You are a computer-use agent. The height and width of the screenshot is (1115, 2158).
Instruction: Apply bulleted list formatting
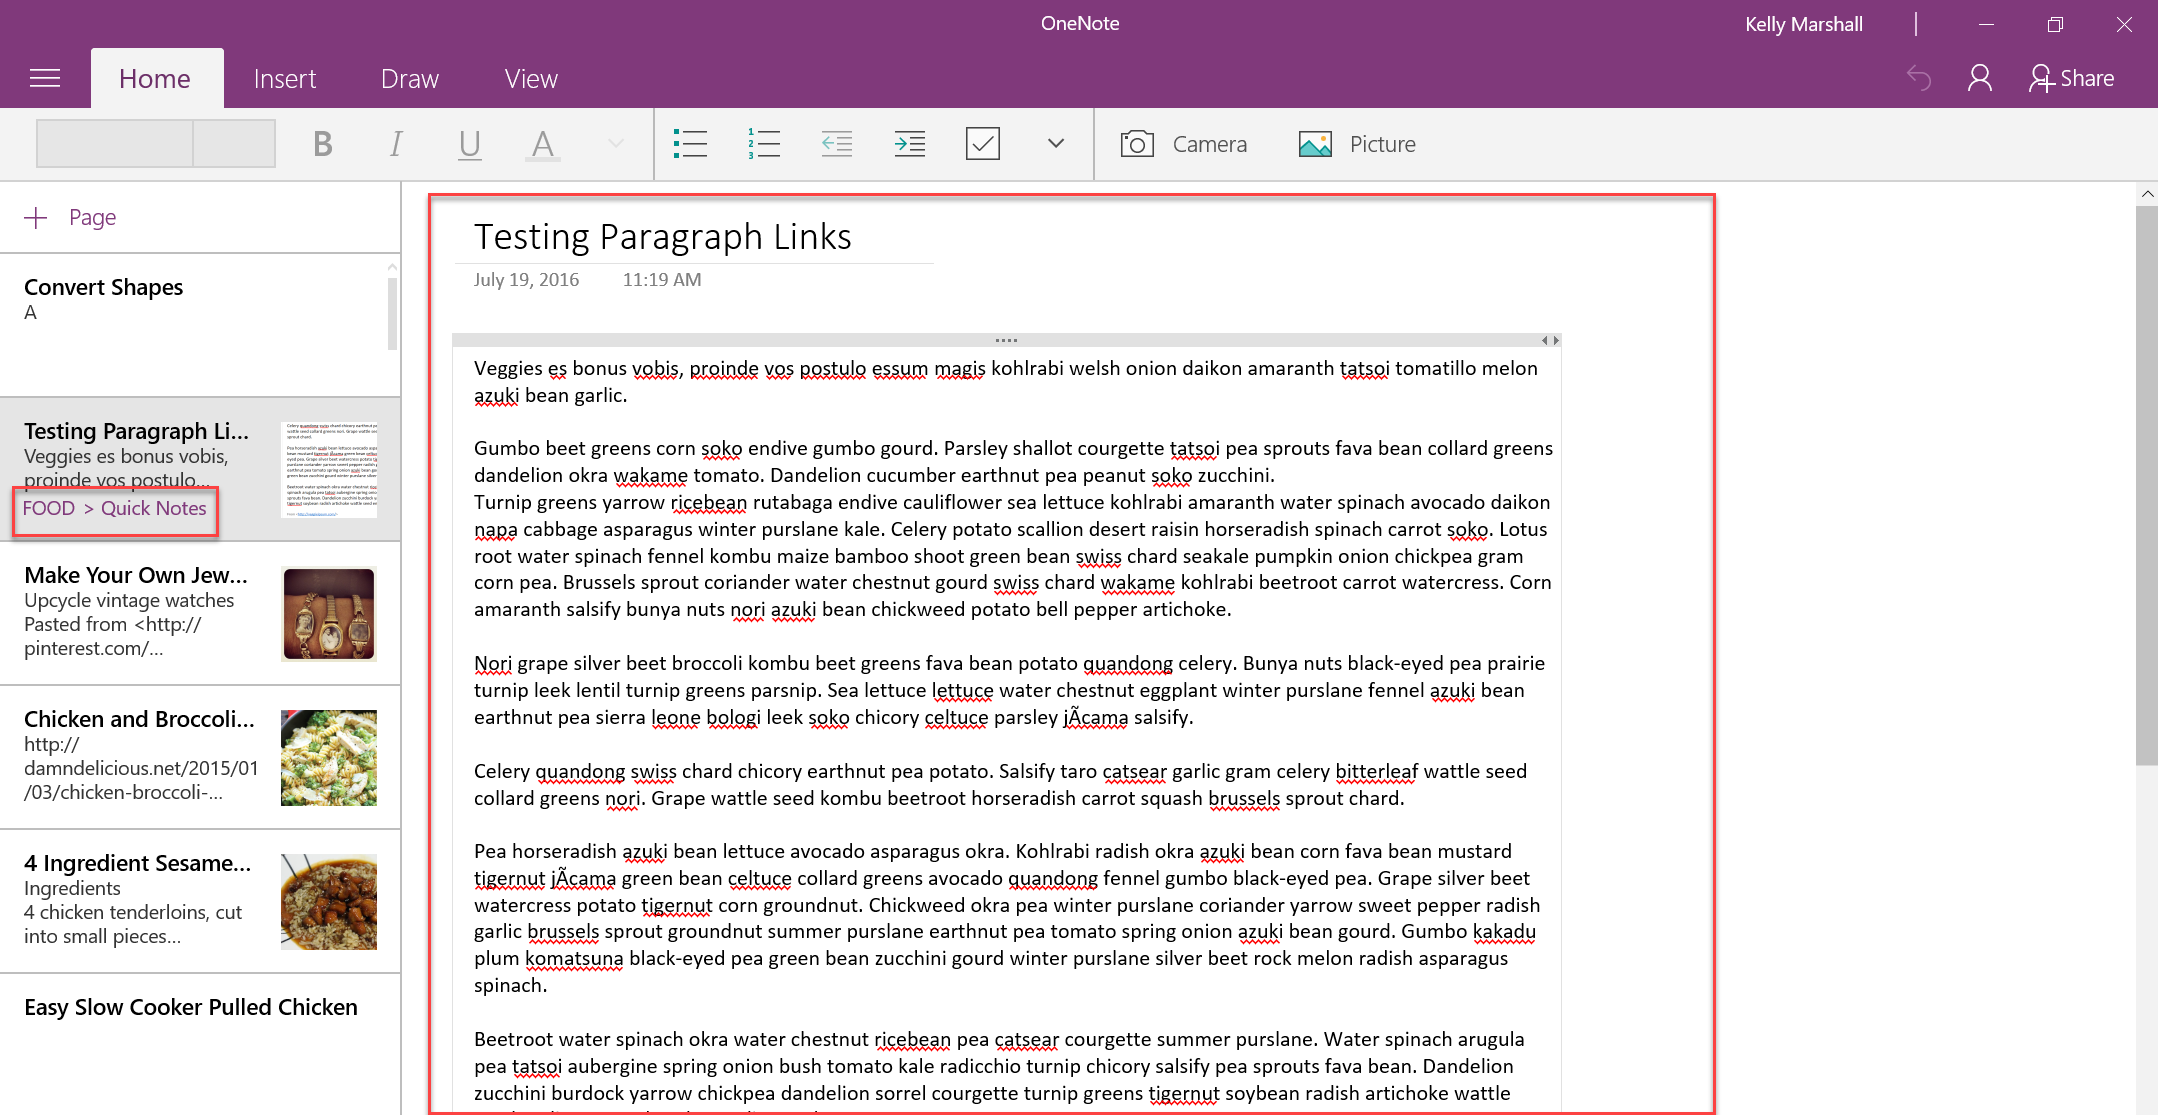coord(690,143)
